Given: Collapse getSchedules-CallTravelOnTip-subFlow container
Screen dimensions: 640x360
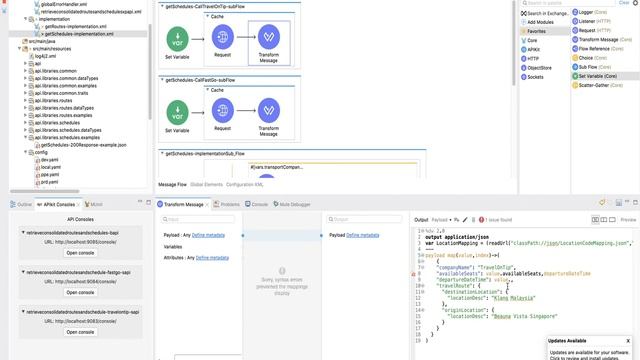Looking at the screenshot, I should click(x=162, y=7).
